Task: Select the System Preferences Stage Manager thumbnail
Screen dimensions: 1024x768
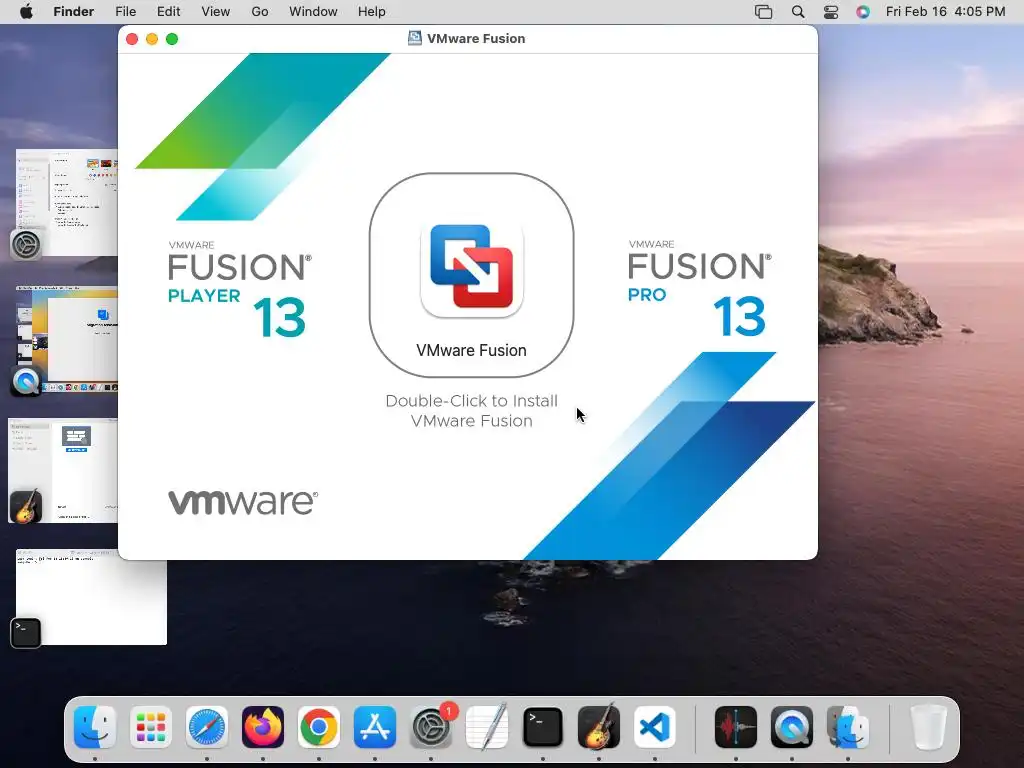Action: pyautogui.click(x=67, y=202)
